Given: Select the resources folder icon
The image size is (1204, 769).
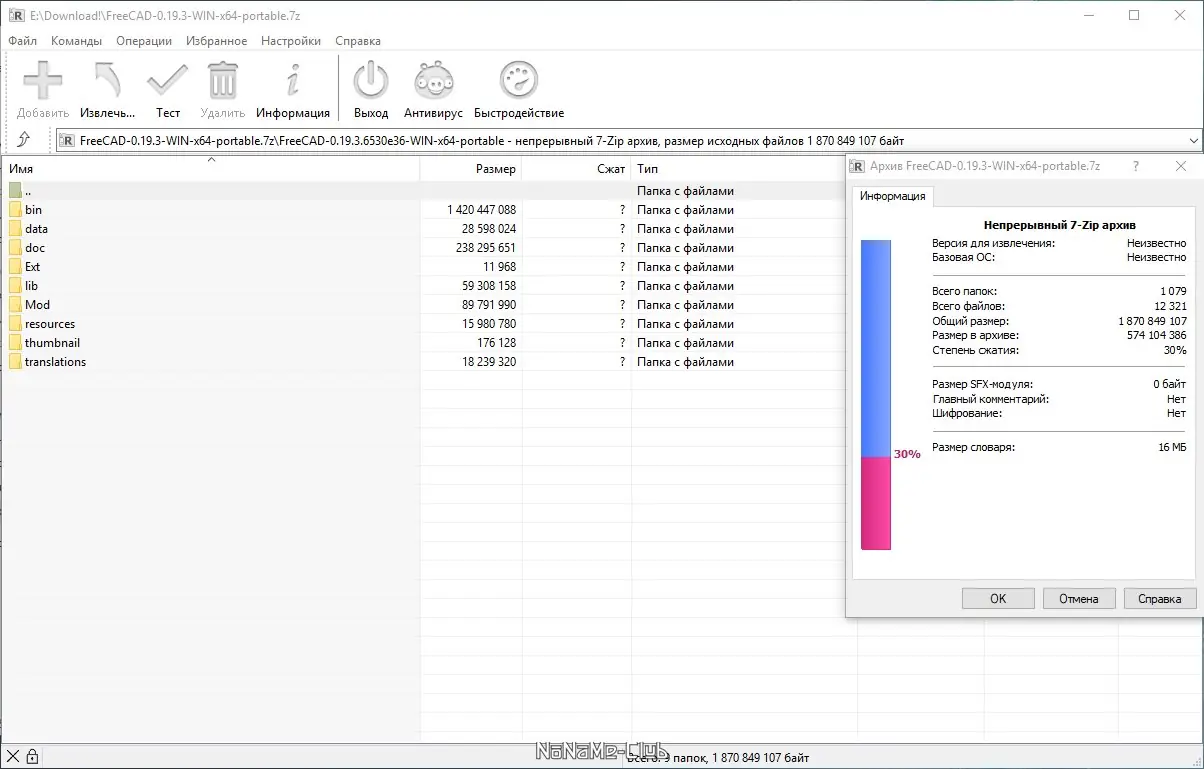Looking at the screenshot, I should click(15, 324).
